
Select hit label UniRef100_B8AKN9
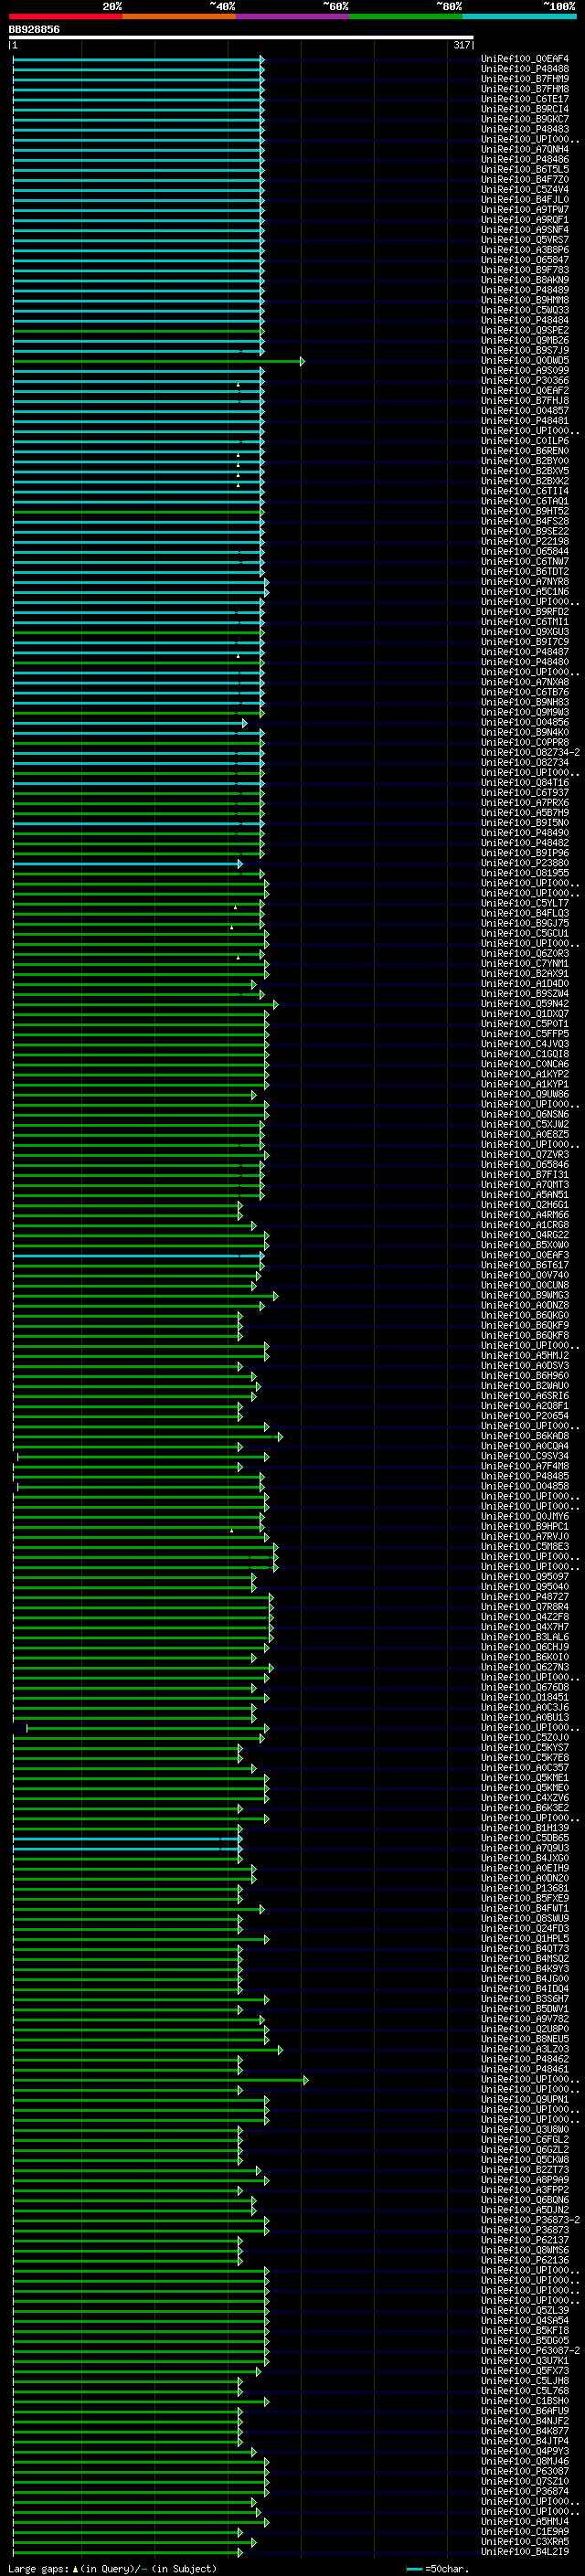525,280
